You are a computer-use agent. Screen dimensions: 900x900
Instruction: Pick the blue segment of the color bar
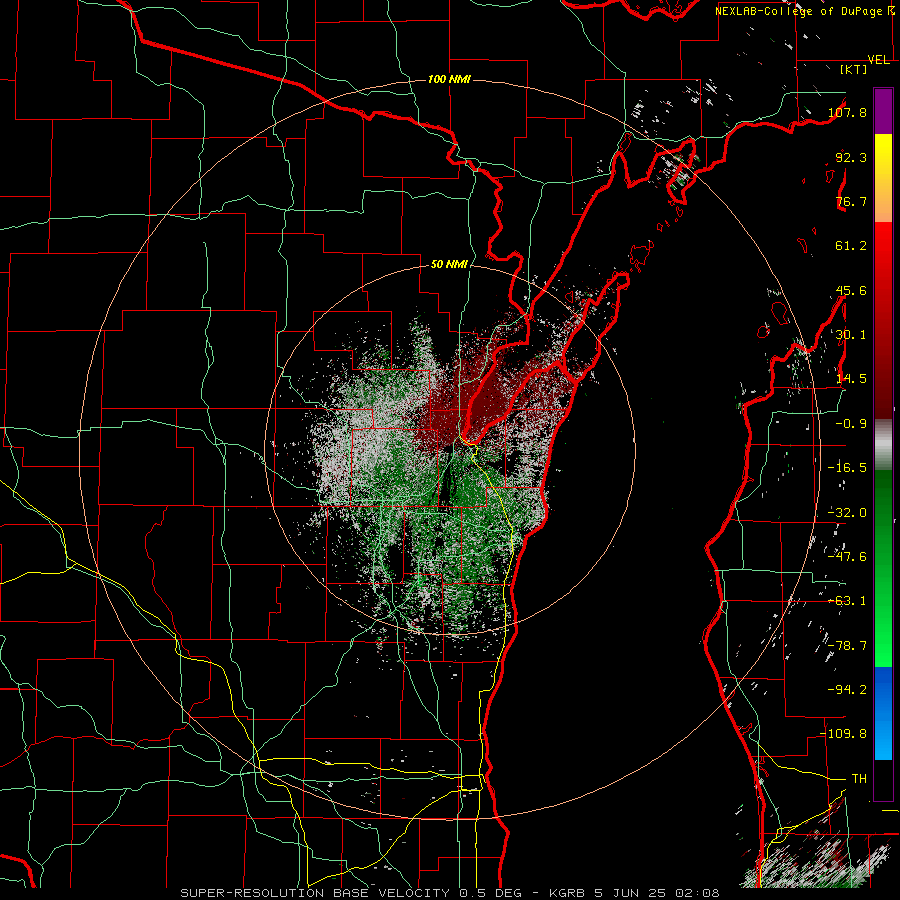tap(883, 713)
